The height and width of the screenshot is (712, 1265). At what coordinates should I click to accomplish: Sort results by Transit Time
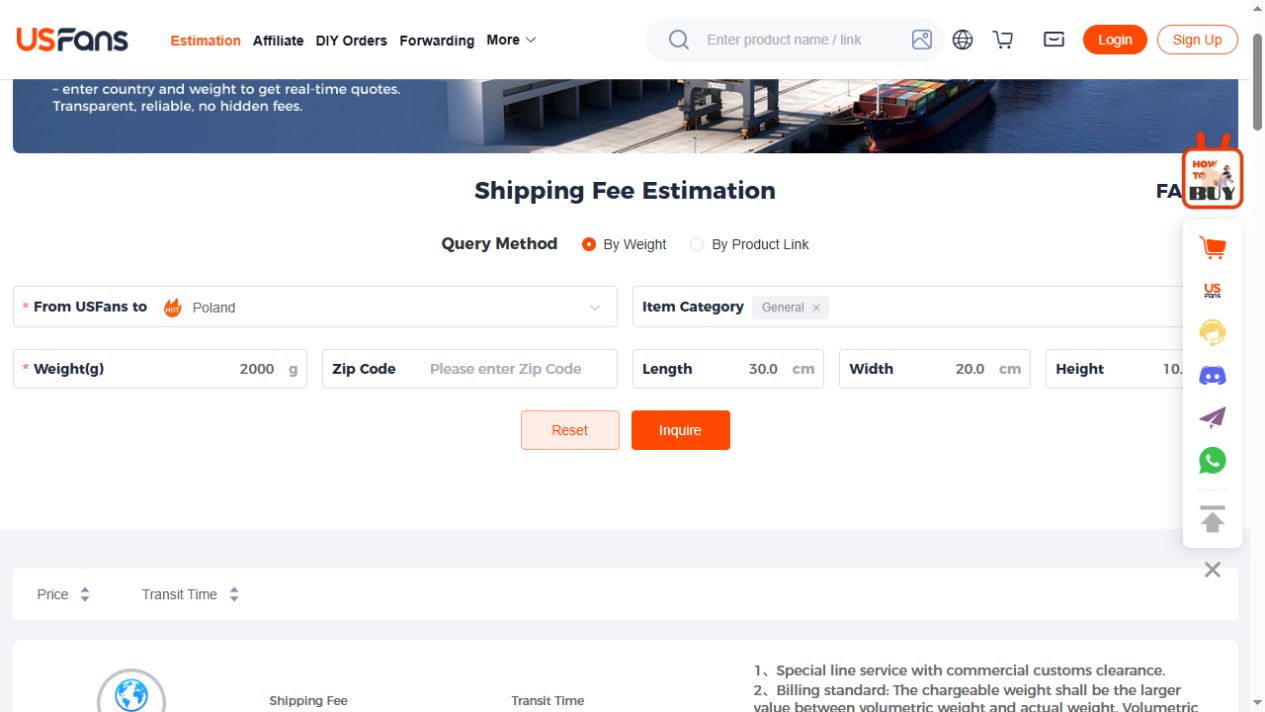click(x=190, y=594)
